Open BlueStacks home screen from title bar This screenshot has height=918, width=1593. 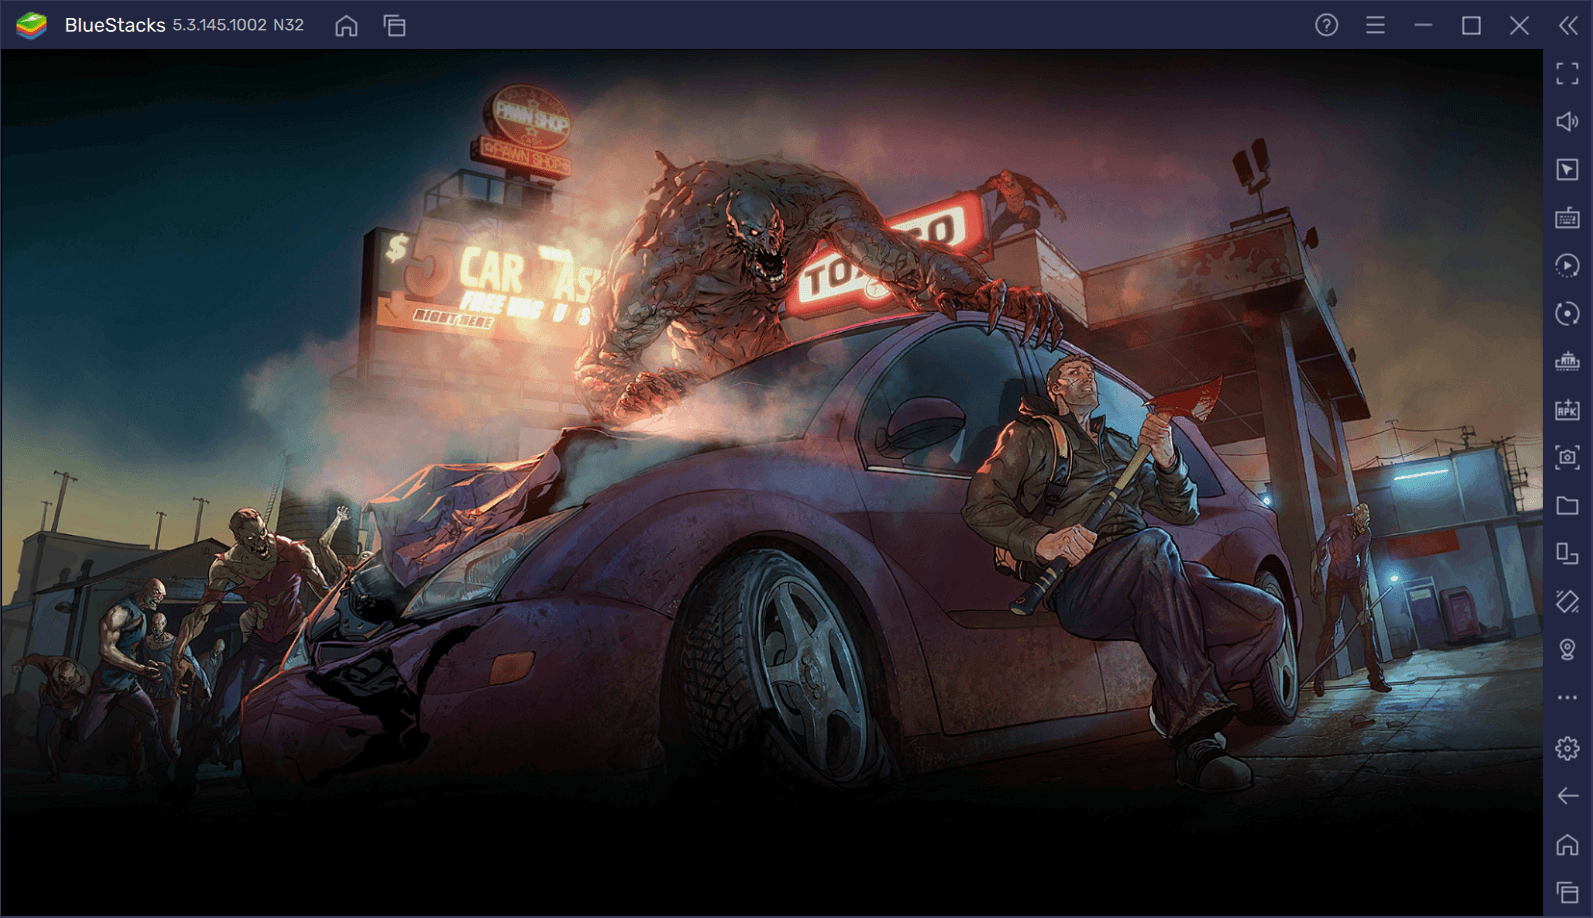pyautogui.click(x=346, y=26)
